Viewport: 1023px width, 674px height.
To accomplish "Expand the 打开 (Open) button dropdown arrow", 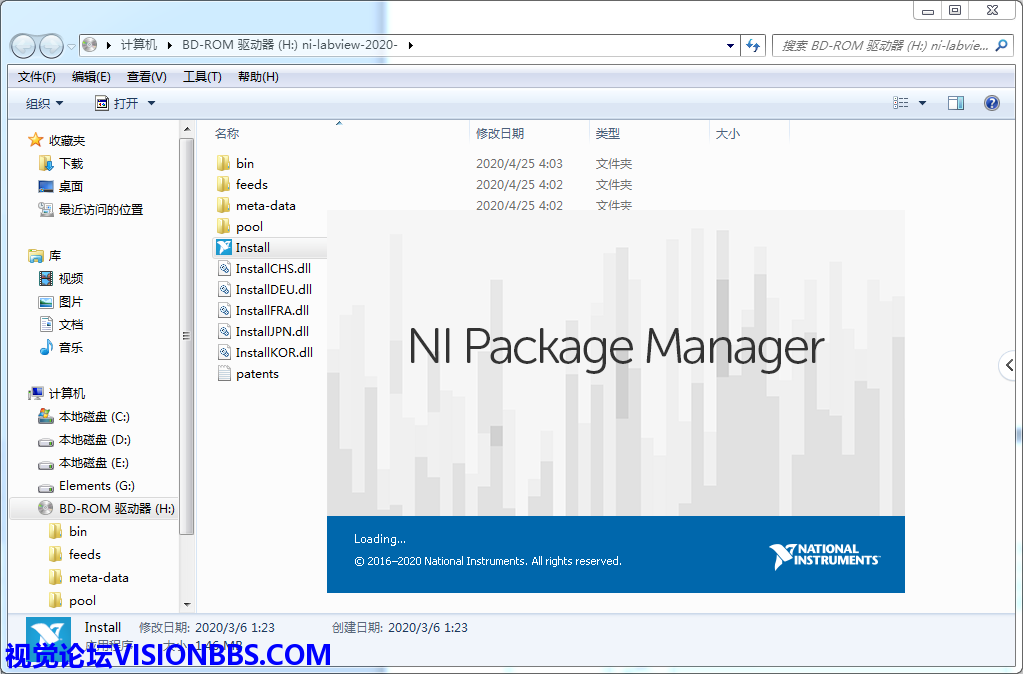I will pyautogui.click(x=152, y=103).
